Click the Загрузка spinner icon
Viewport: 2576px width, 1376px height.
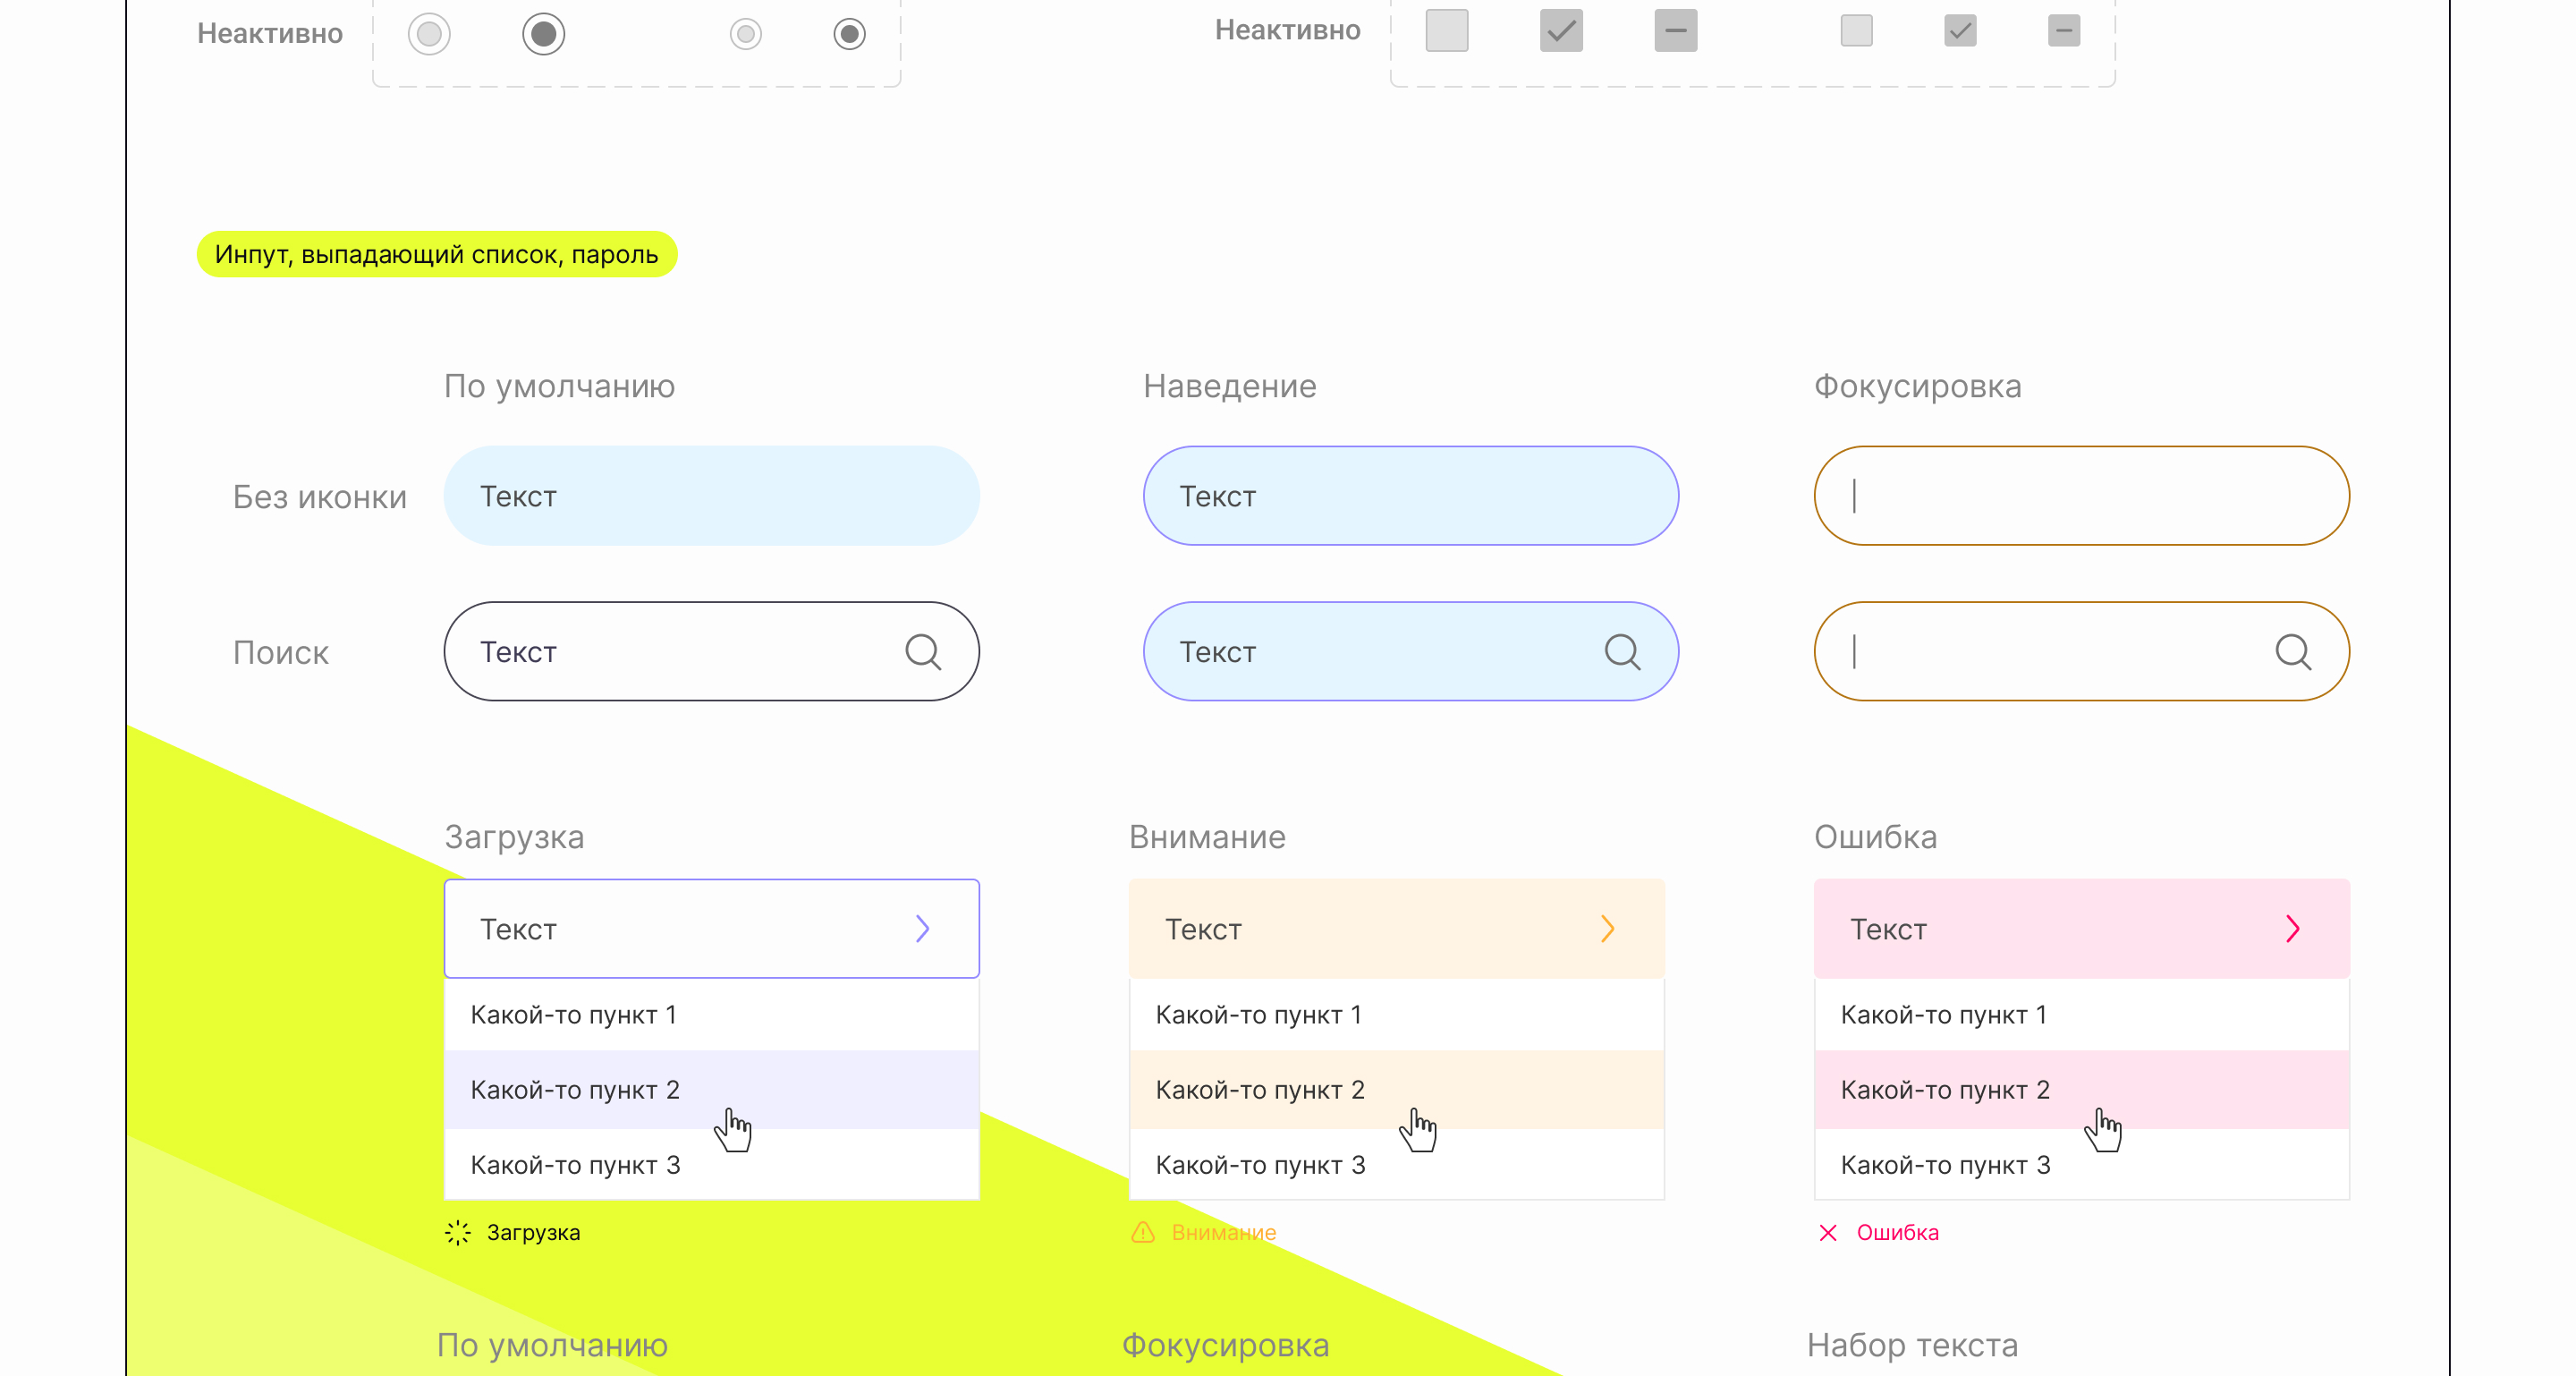457,1232
